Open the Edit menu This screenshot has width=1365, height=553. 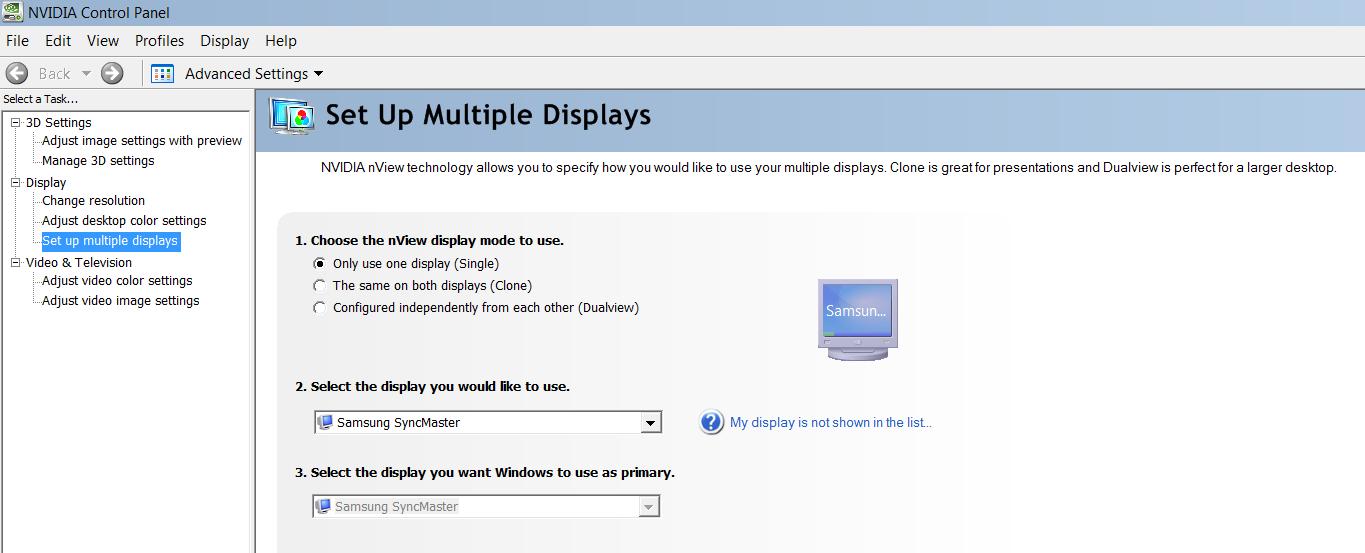pyautogui.click(x=58, y=41)
